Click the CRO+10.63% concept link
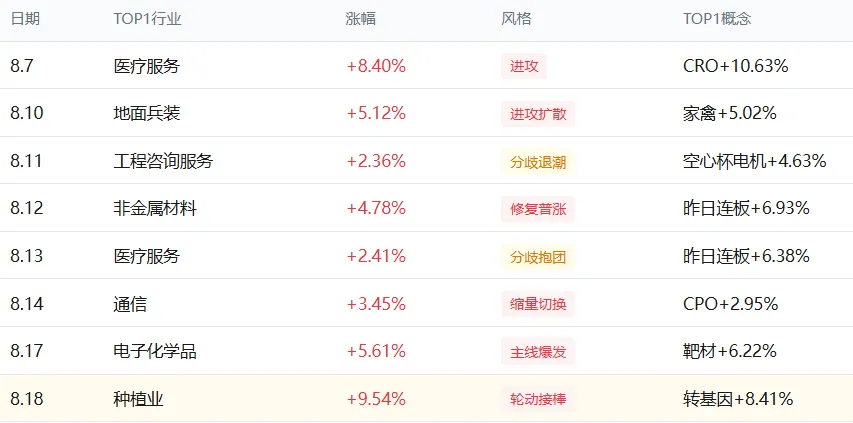Image resolution: width=853 pixels, height=423 pixels. pyautogui.click(x=735, y=66)
